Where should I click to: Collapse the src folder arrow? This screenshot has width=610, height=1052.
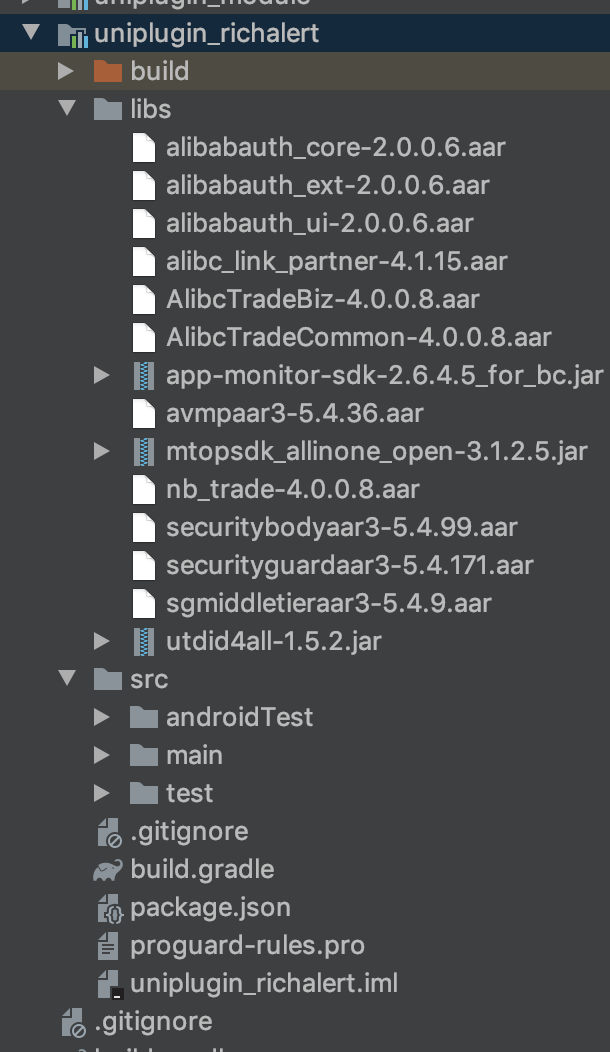click(67, 678)
